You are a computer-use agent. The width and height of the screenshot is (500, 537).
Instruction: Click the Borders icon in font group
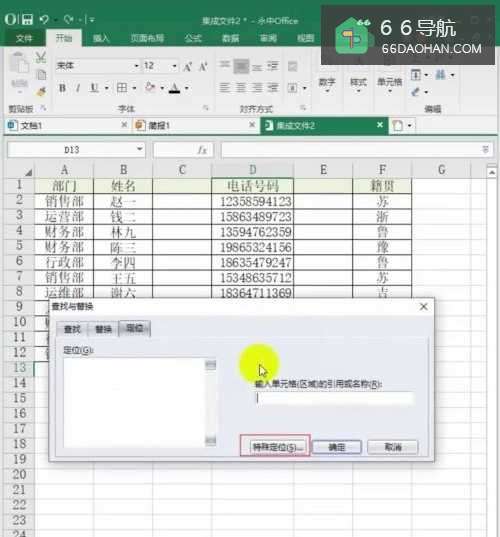coord(122,88)
